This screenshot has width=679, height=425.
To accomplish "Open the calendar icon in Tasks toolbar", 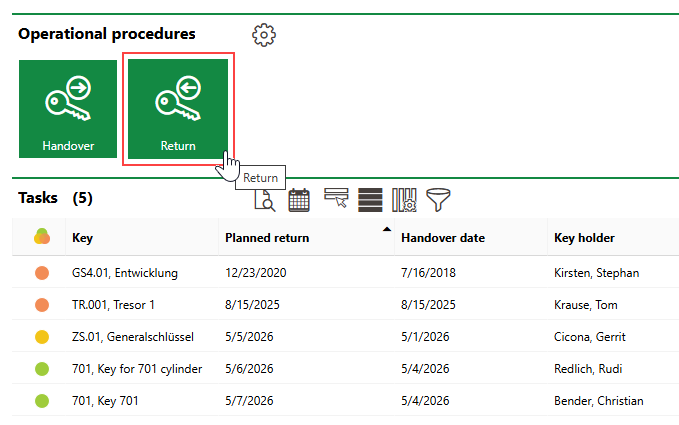I will pyautogui.click(x=299, y=200).
